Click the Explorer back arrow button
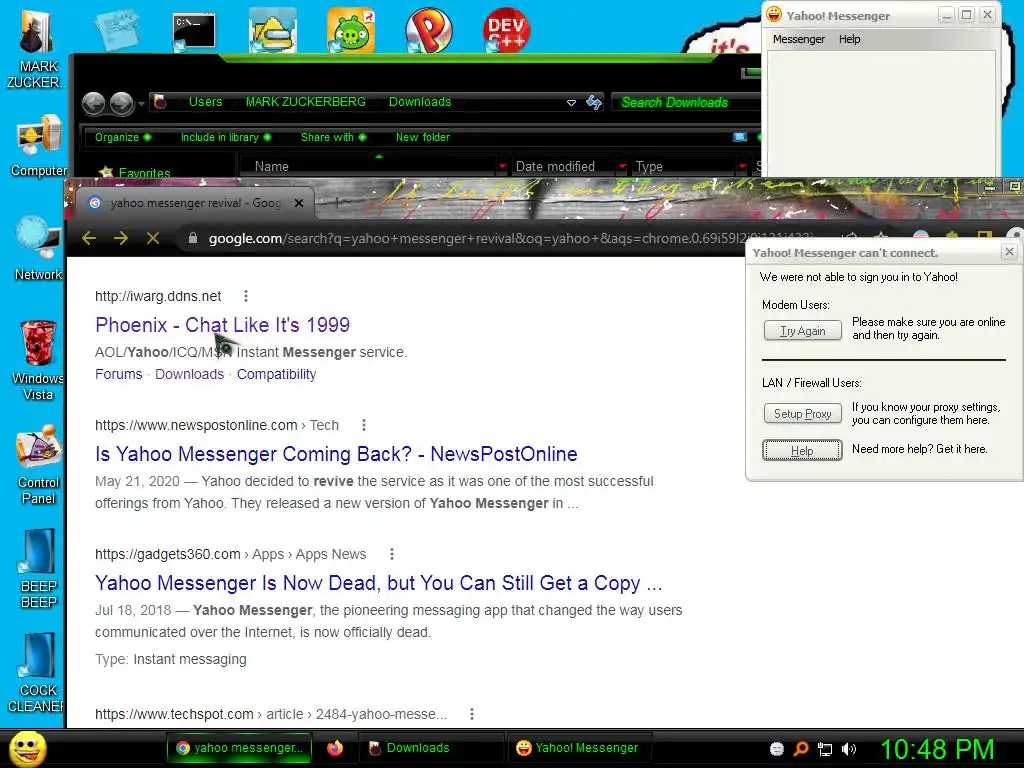Screen dimensions: 1024x768 click(93, 103)
